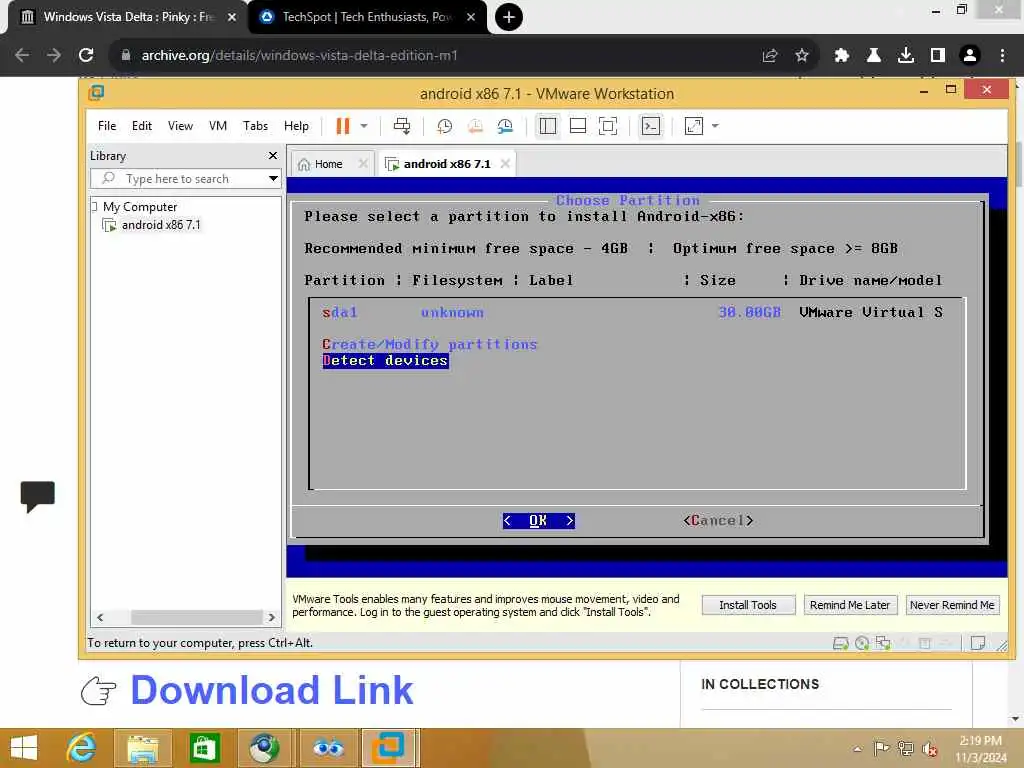Screen dimensions: 1024x768
Task: Open the dropdown next to pause button
Action: 364,126
